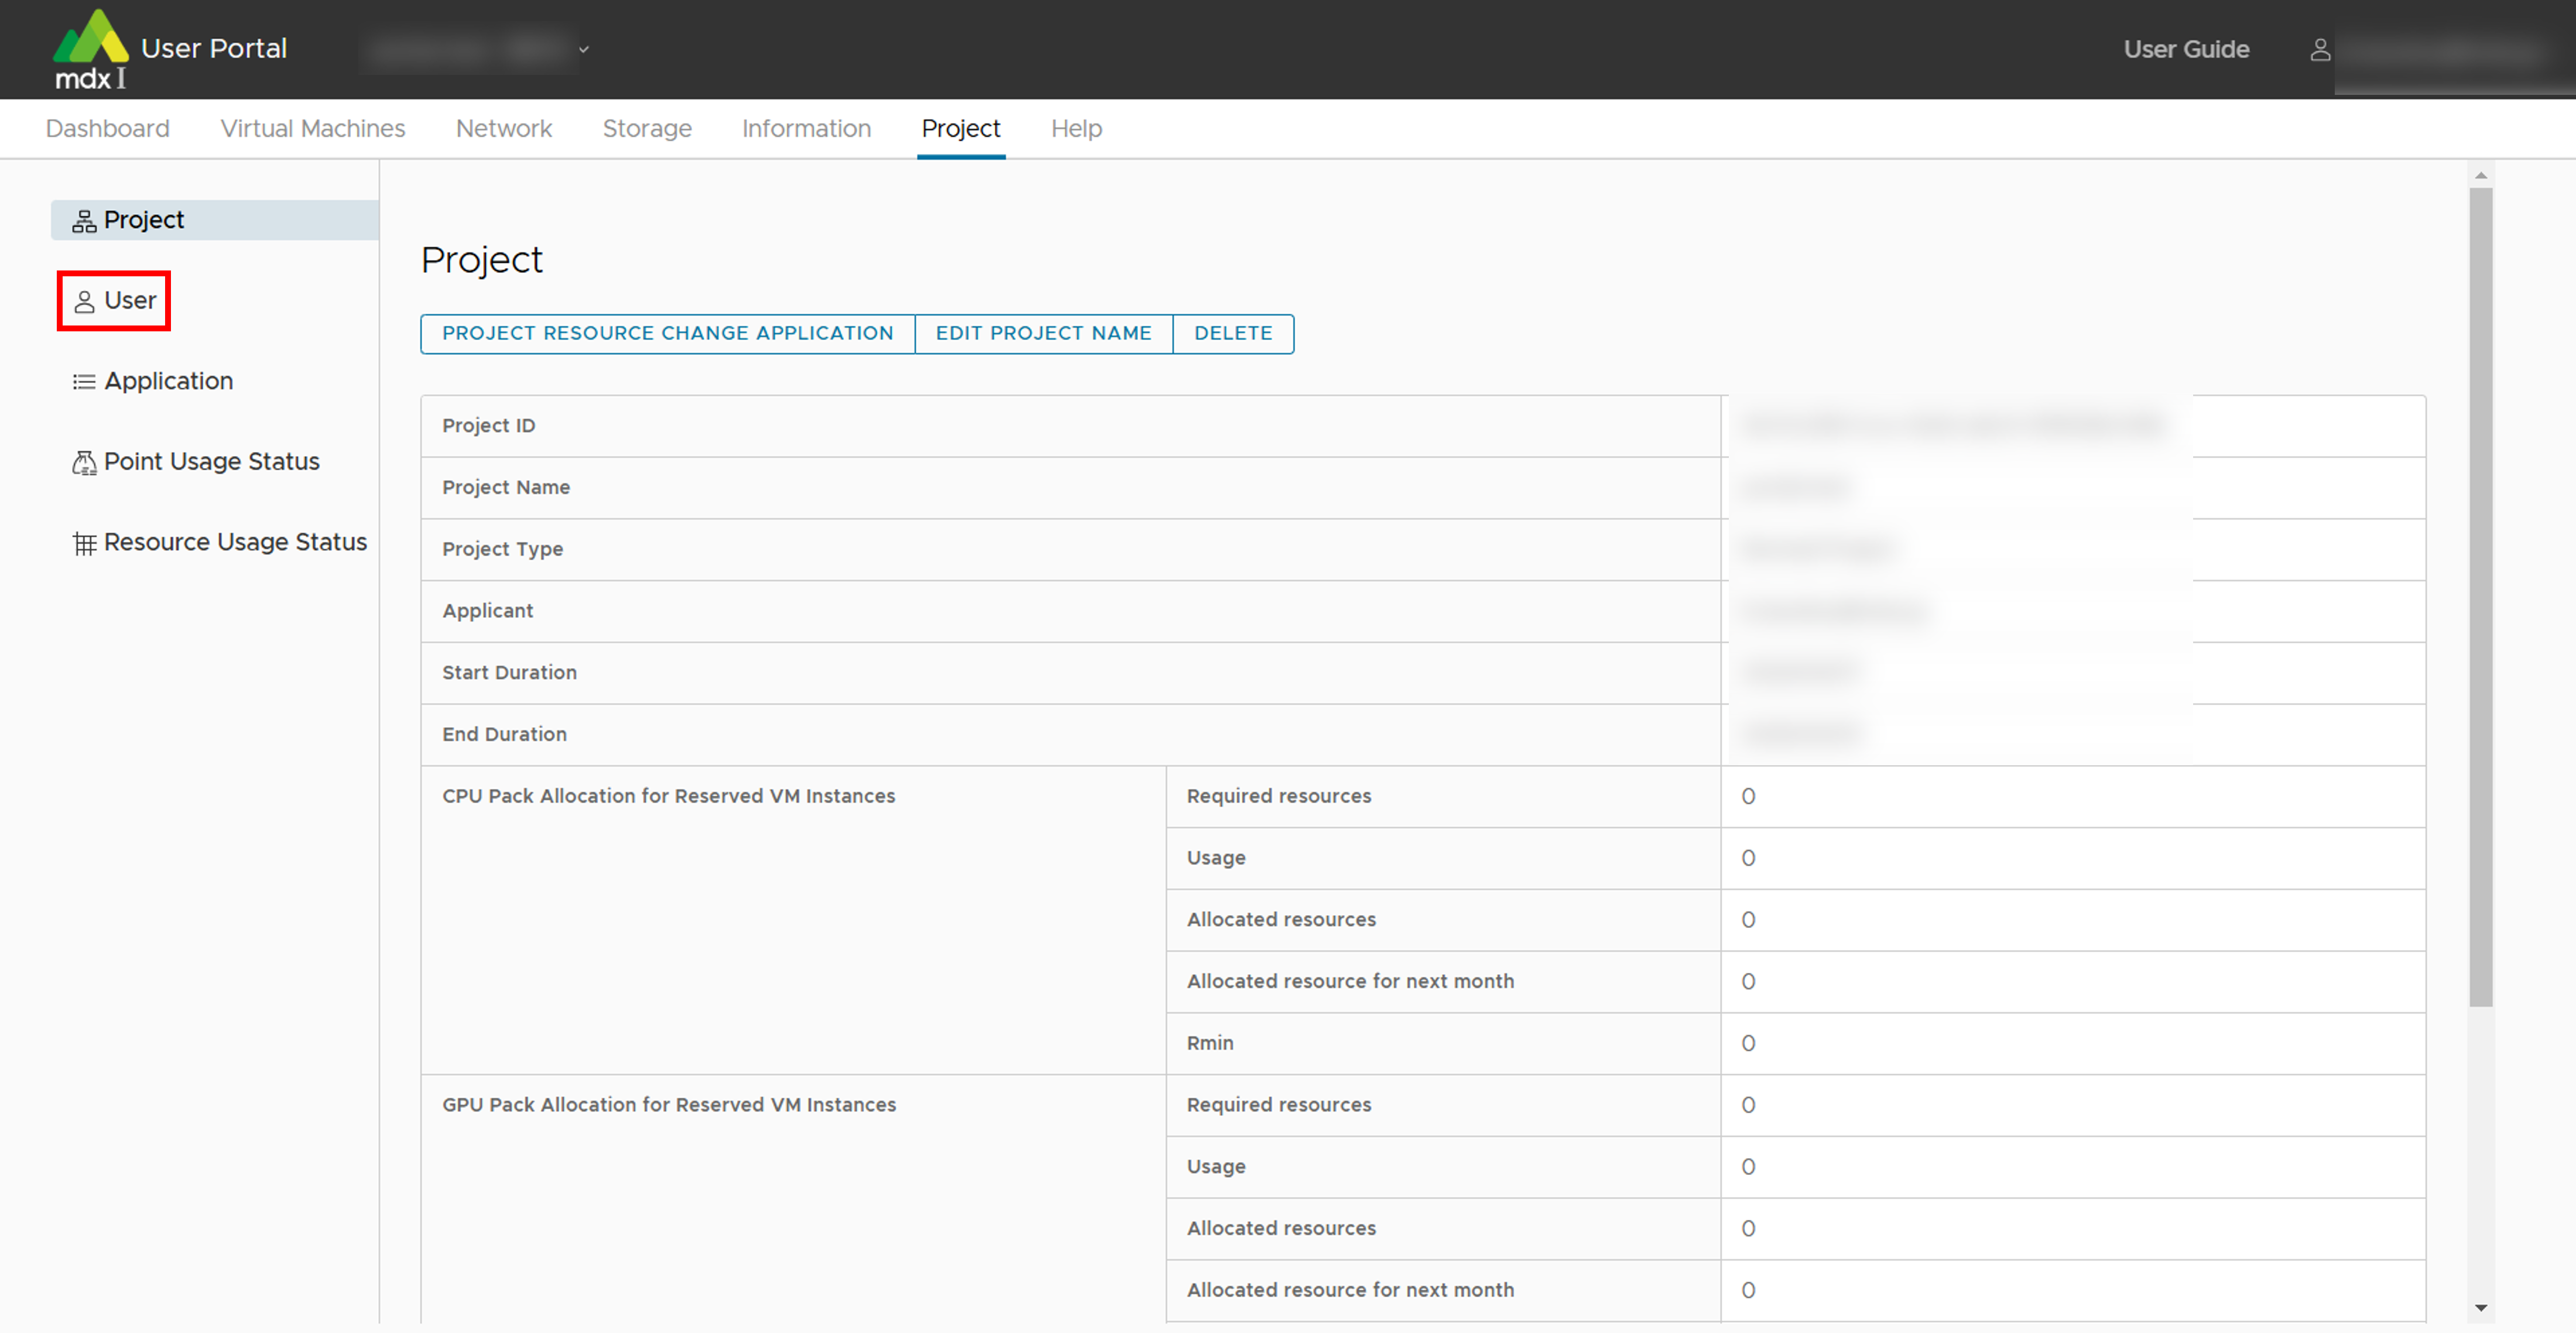Open the Information tab
The image size is (2576, 1333).
coord(806,128)
